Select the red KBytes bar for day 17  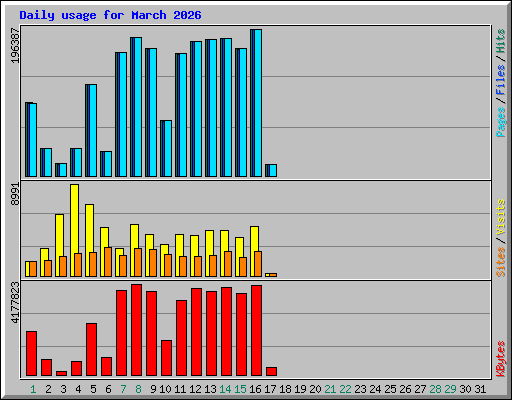pyautogui.click(x=272, y=372)
